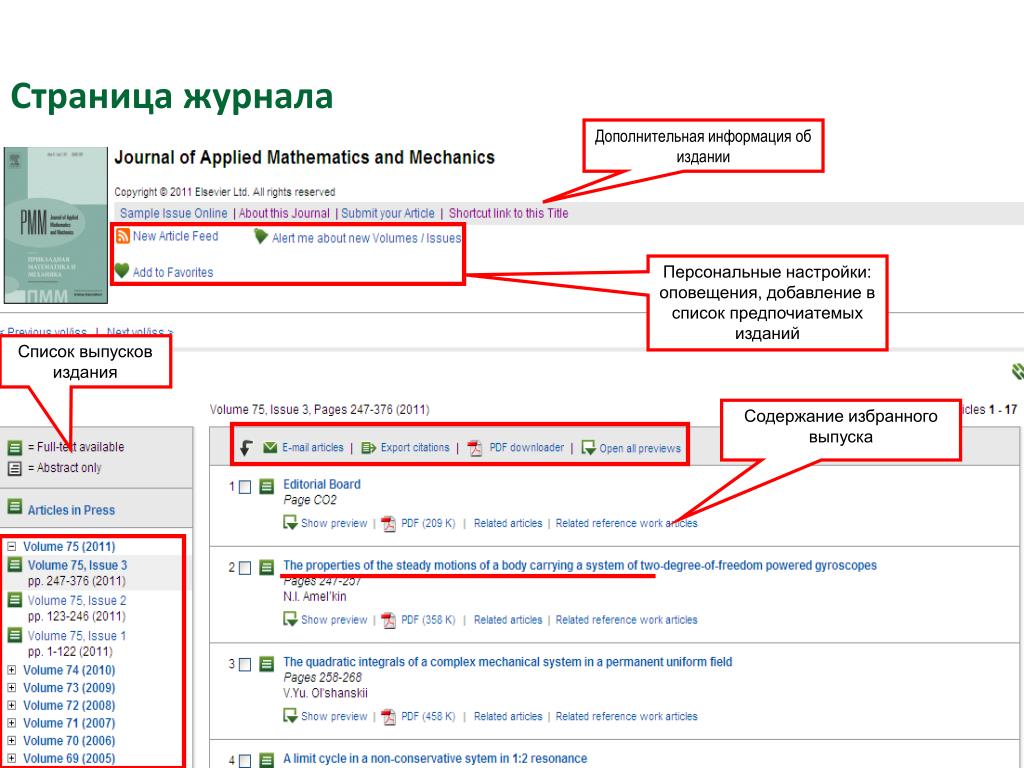Viewport: 1024px width, 768px height.
Task: Click the PDF downloader icon in toolbar
Action: coord(475,448)
